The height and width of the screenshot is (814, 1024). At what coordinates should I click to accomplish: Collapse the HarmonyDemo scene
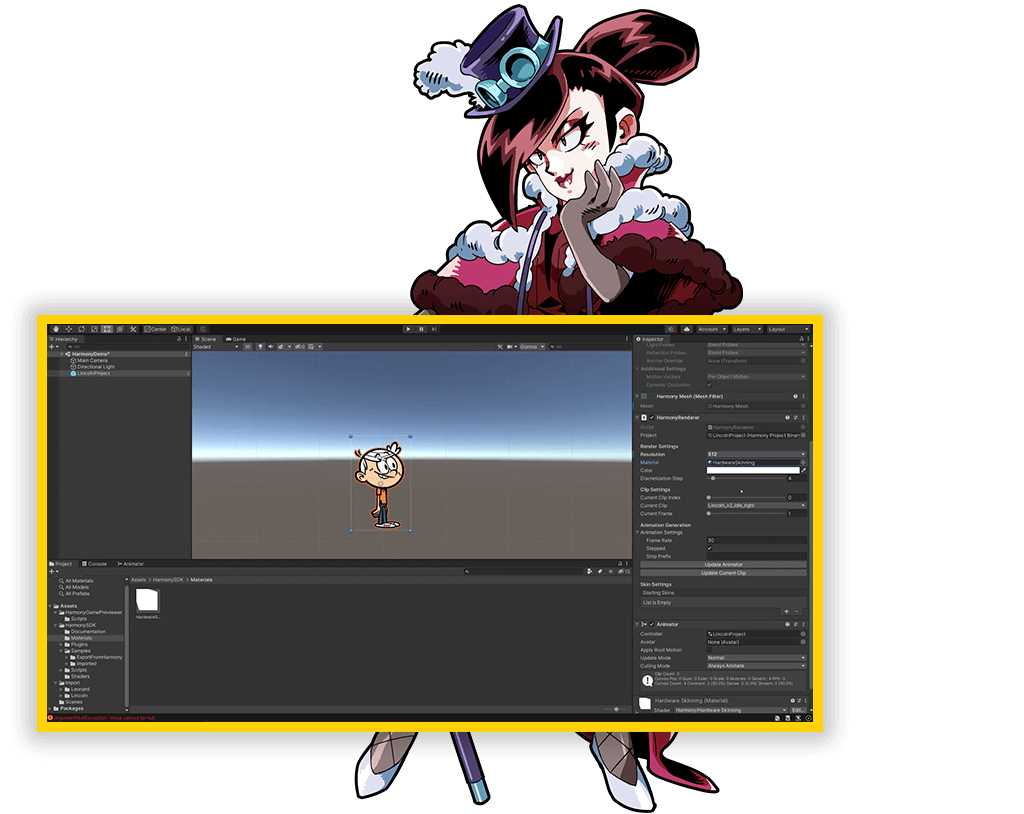(x=63, y=354)
